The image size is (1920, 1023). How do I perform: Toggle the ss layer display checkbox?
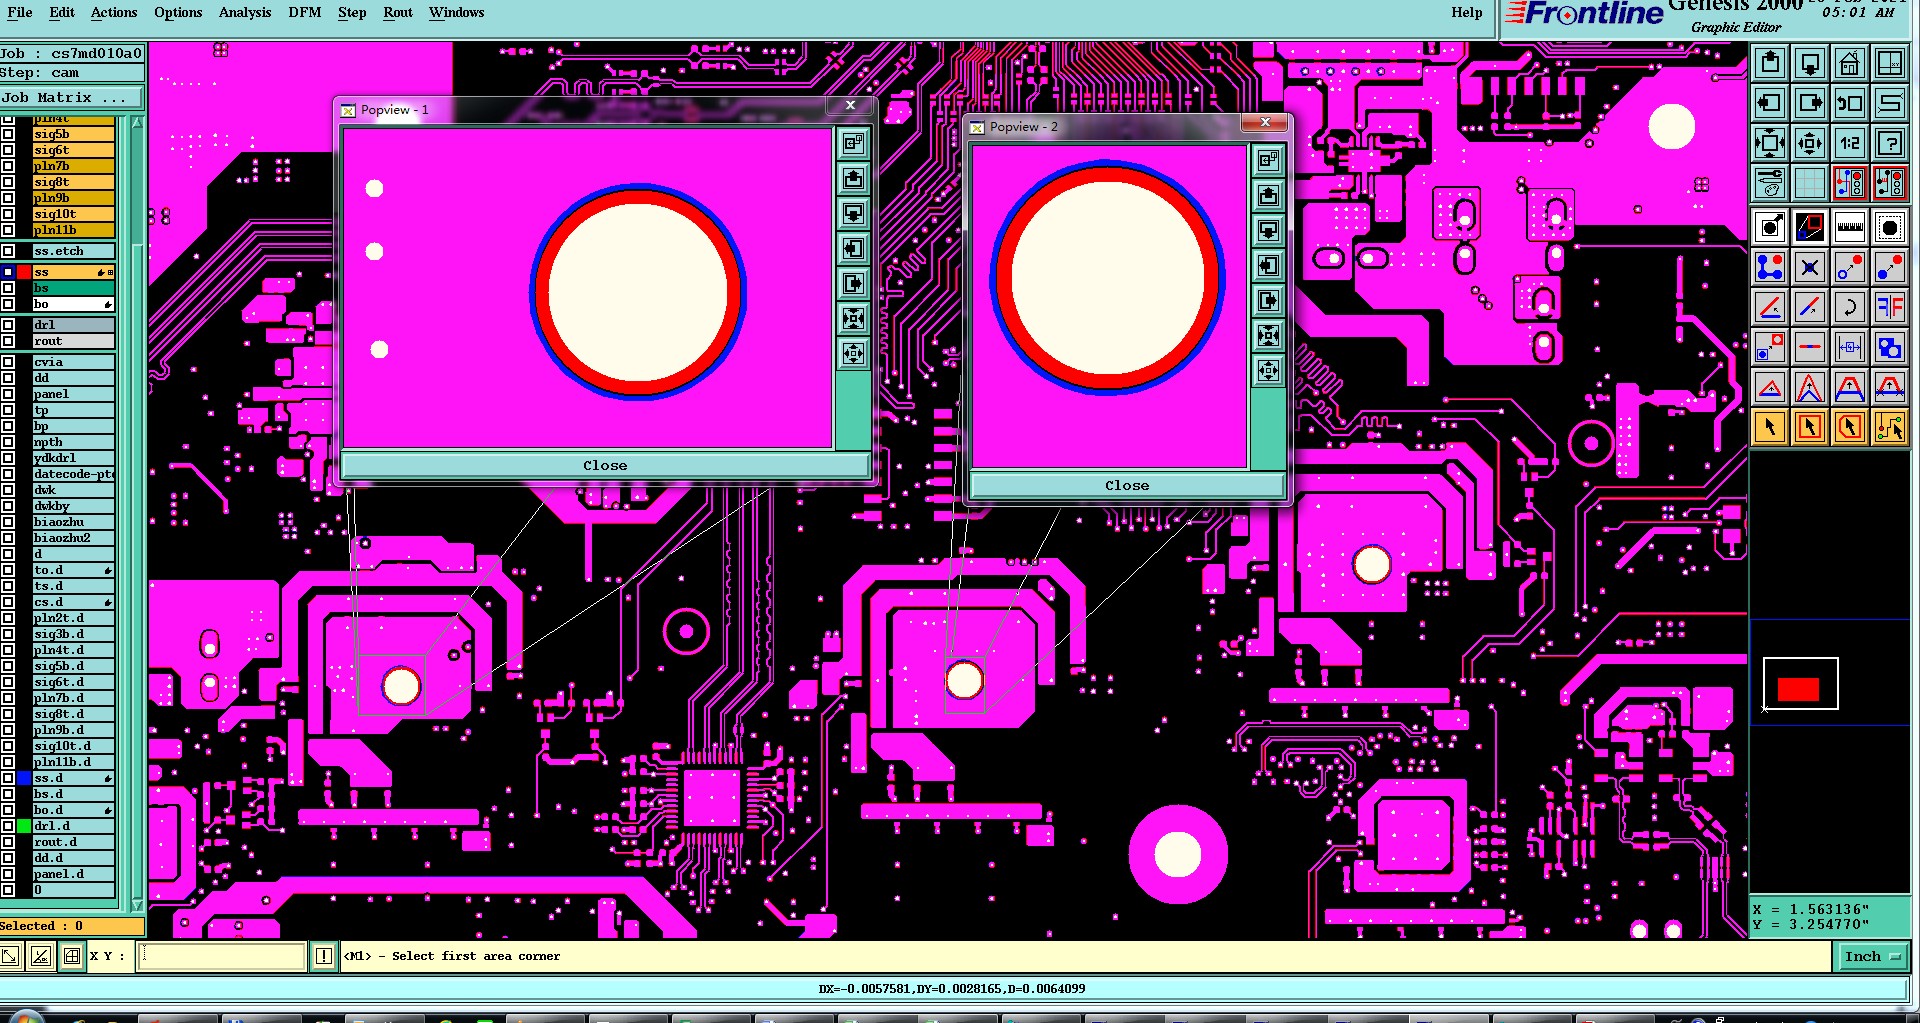[8, 272]
